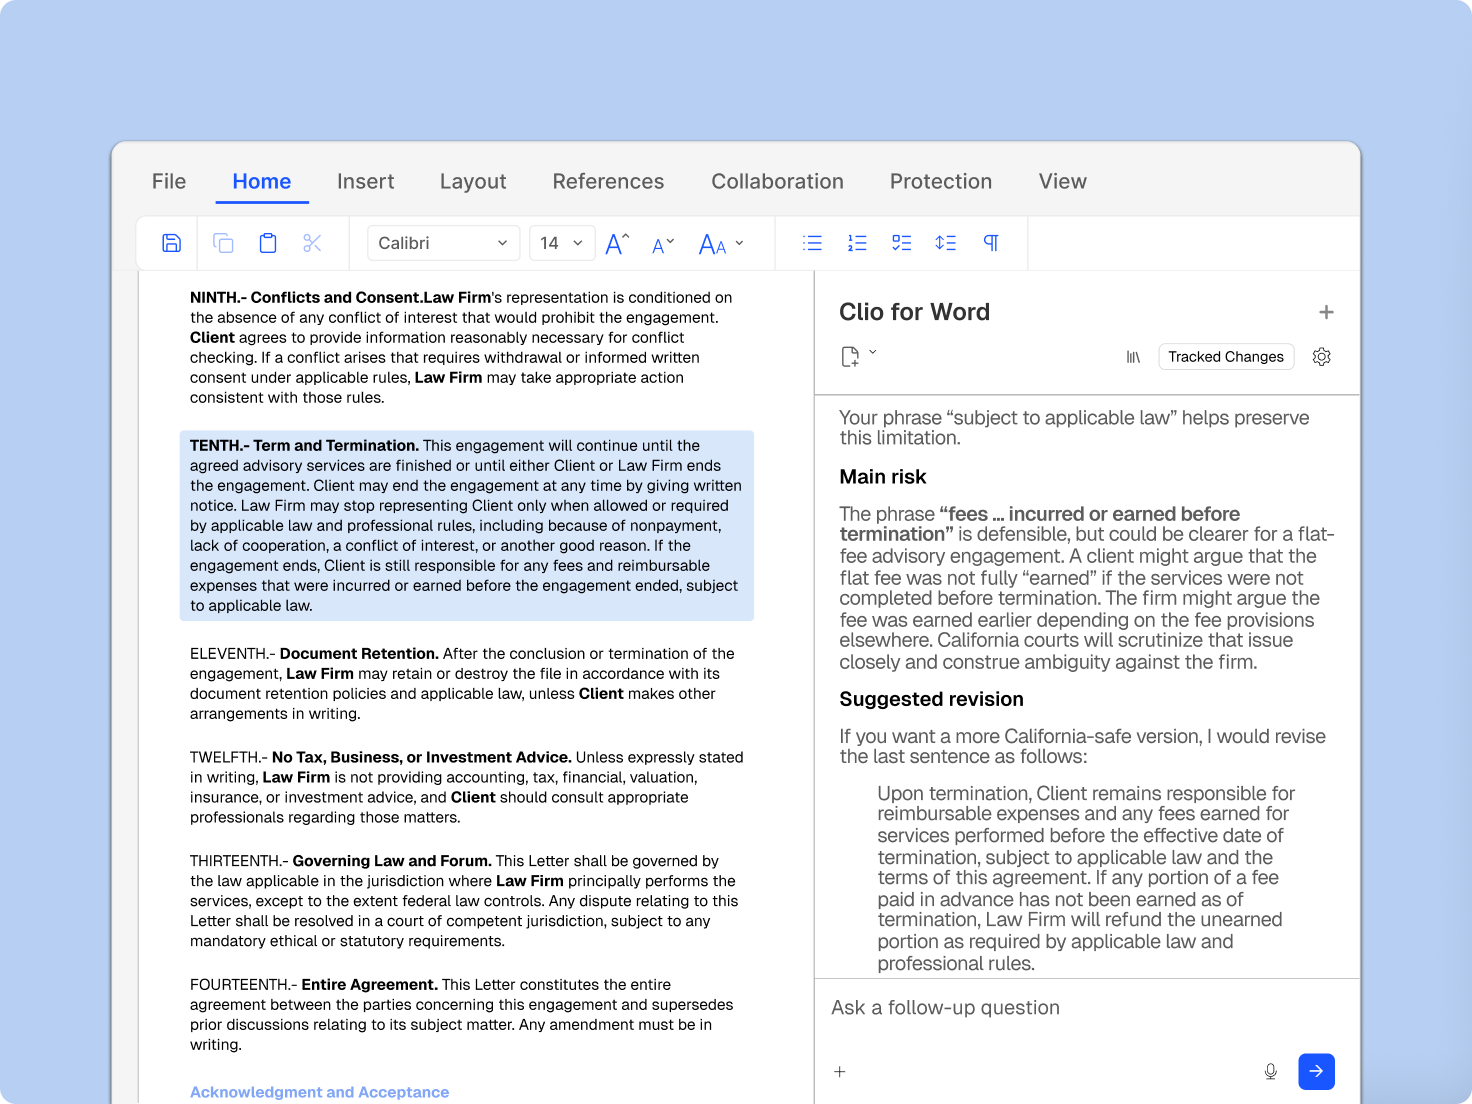Viewport: 1472px width, 1104px height.
Task: Open Clio settings with the gear icon
Action: (1321, 357)
